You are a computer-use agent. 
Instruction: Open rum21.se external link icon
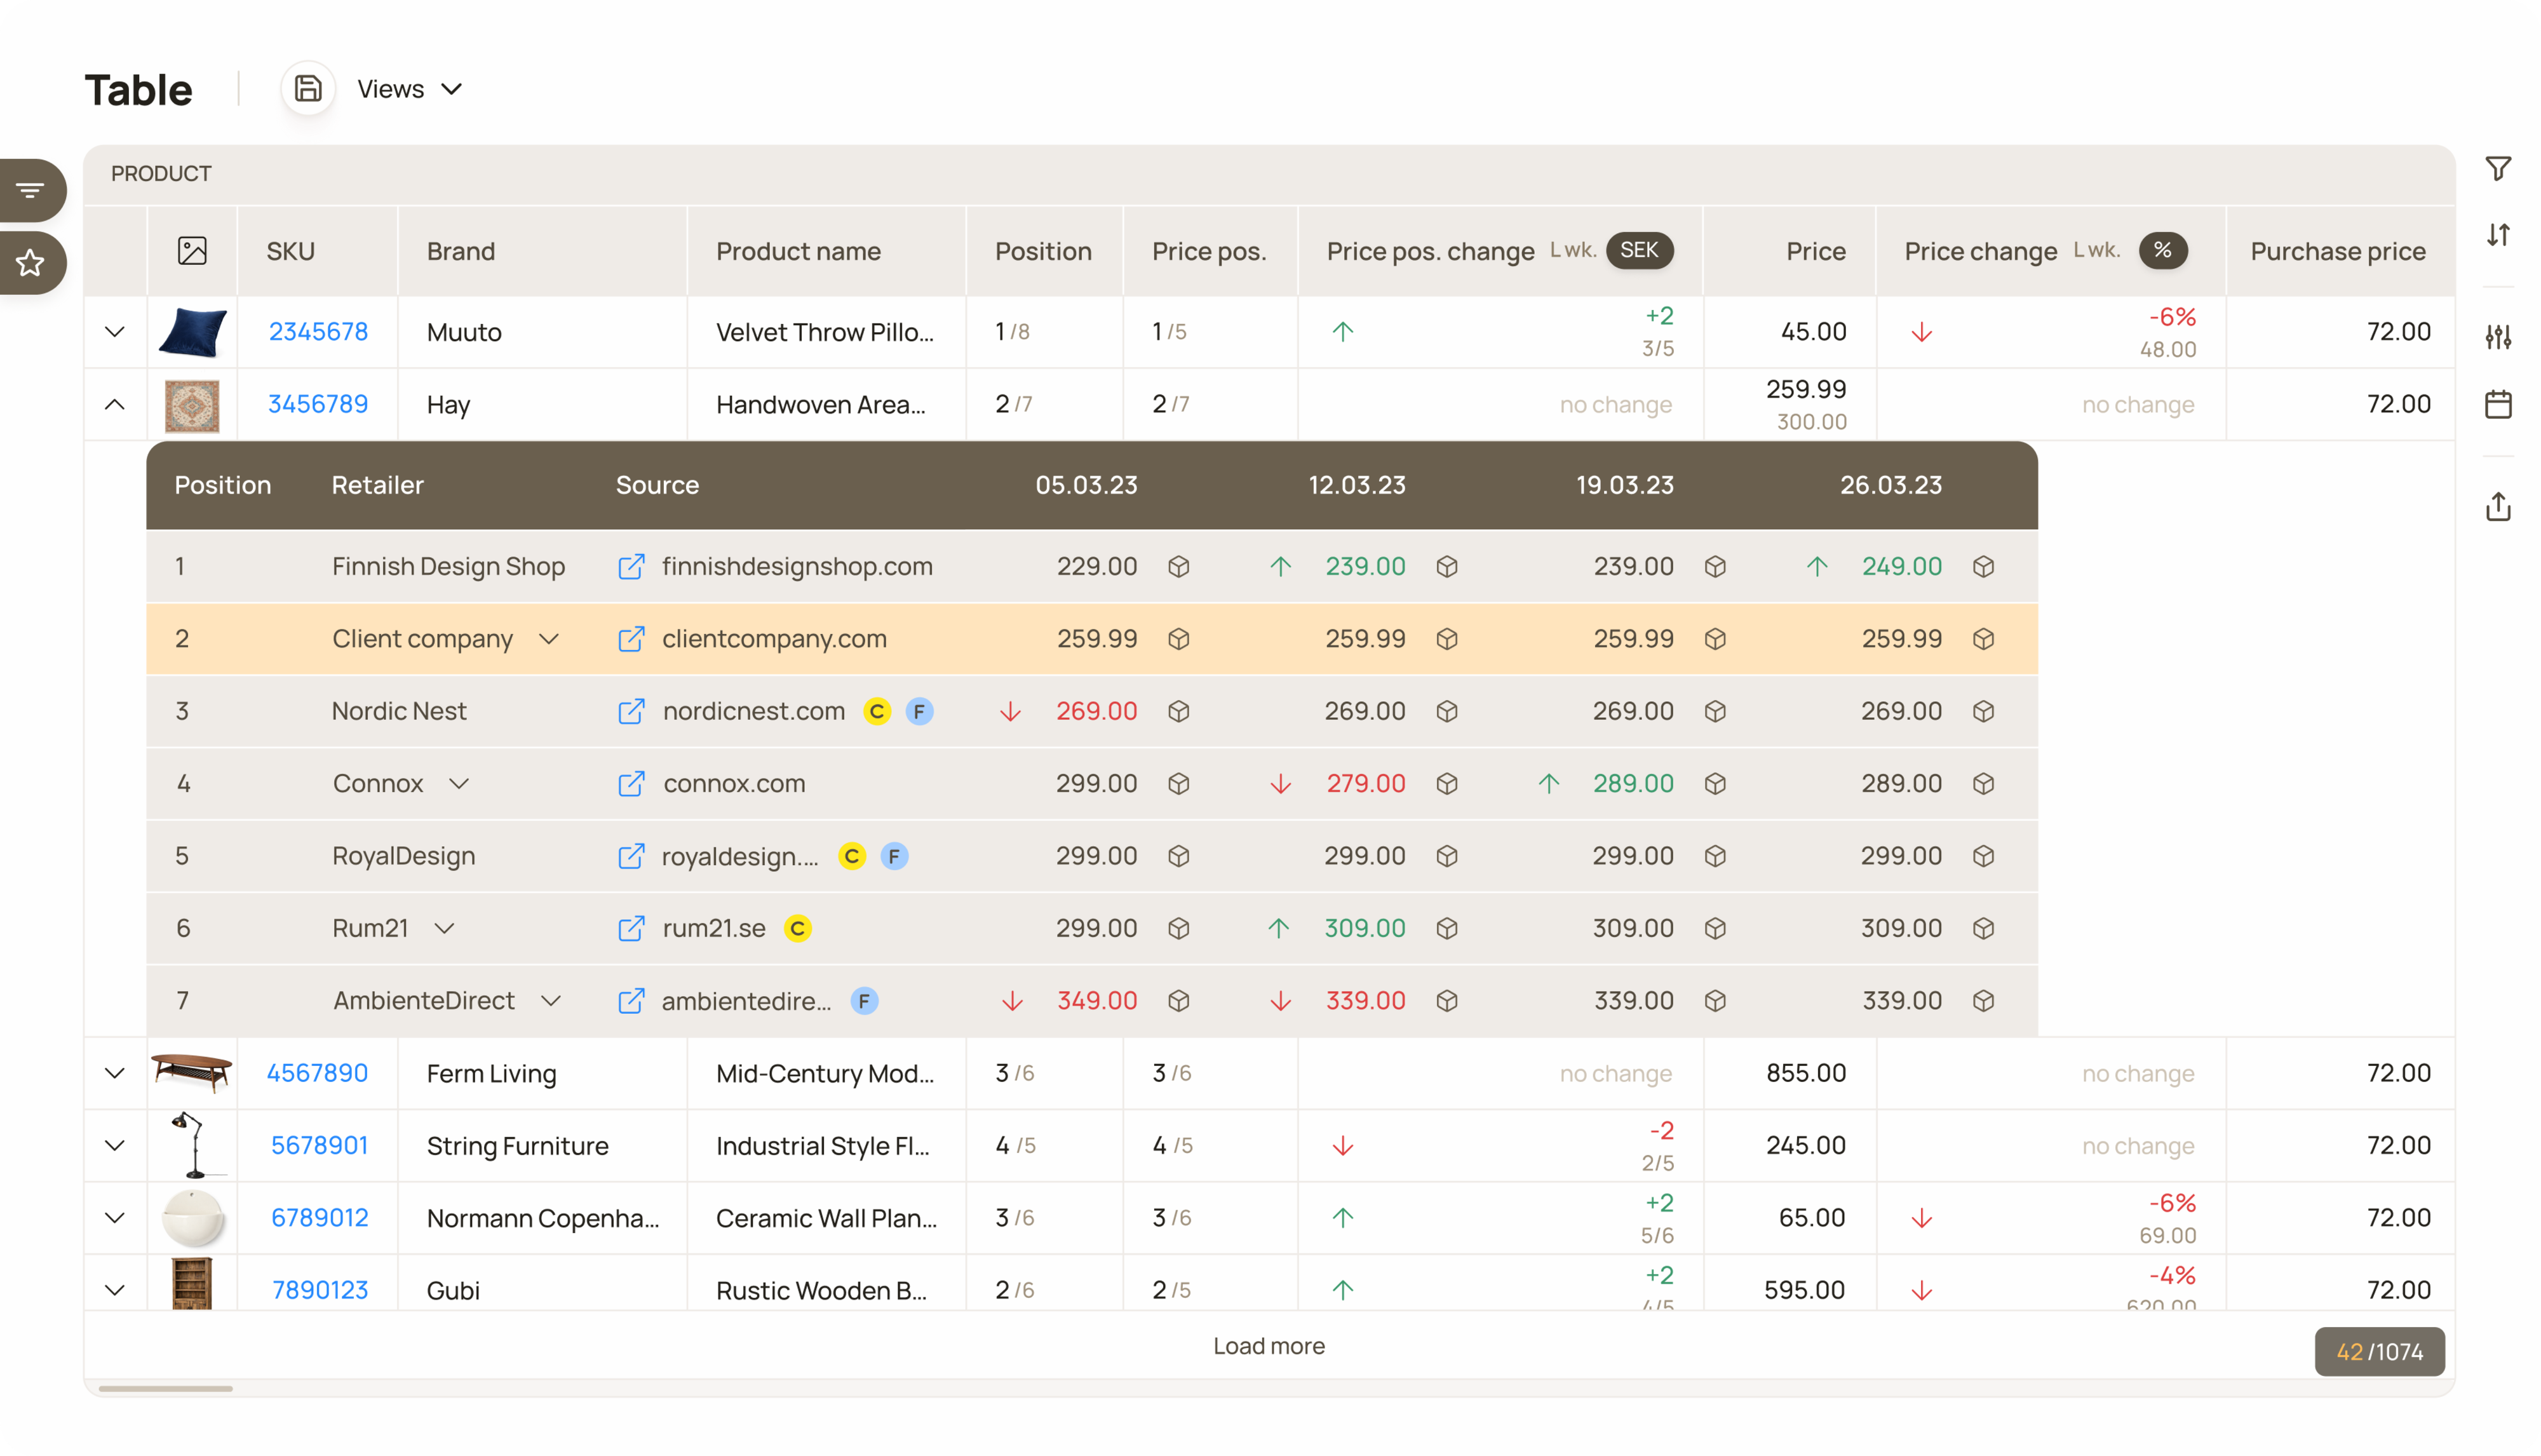click(631, 928)
